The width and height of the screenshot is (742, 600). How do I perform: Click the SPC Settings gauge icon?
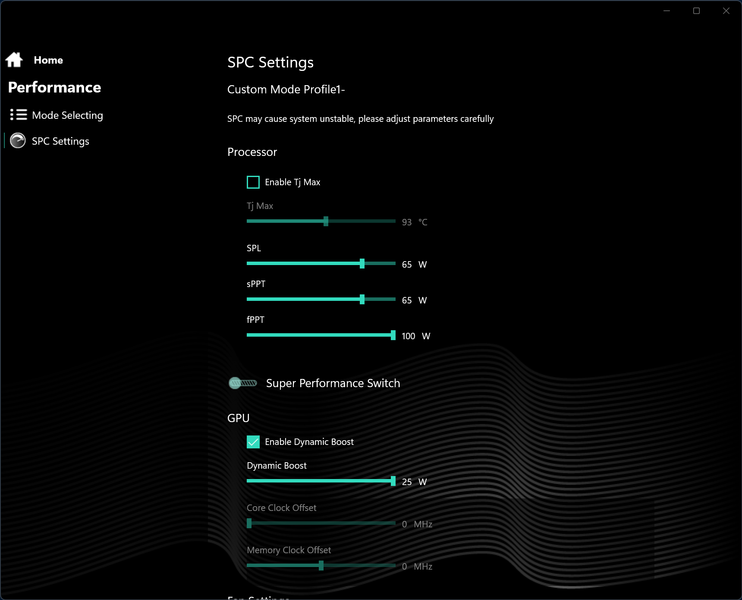coord(18,141)
